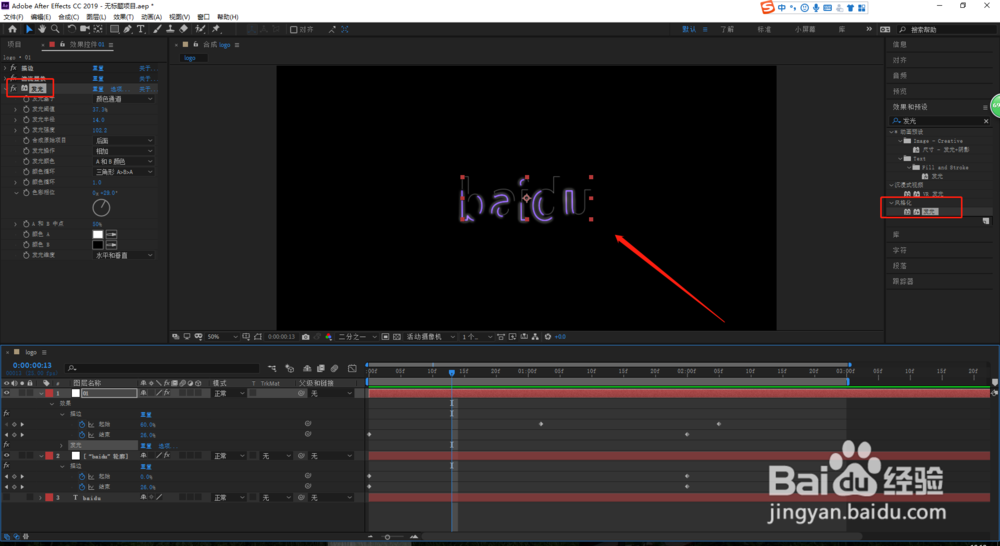Open the 效果(T) menu

pos(124,17)
